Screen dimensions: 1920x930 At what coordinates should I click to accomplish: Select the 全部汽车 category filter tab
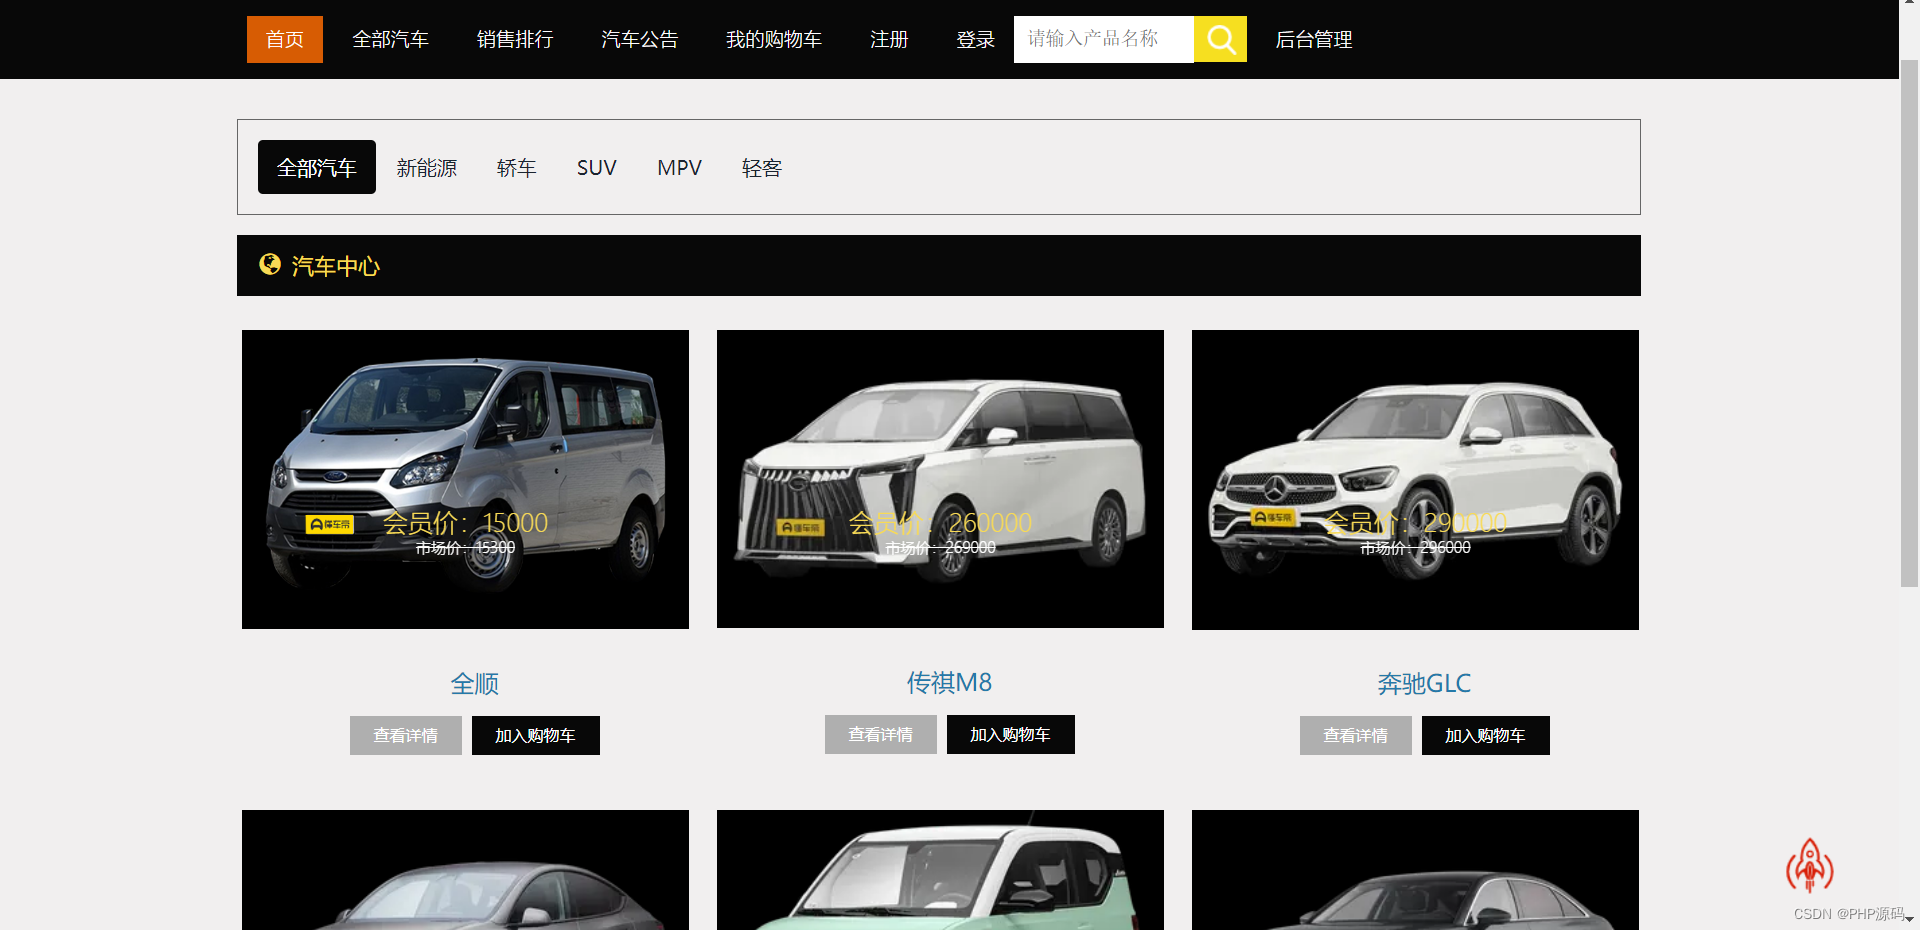[317, 167]
